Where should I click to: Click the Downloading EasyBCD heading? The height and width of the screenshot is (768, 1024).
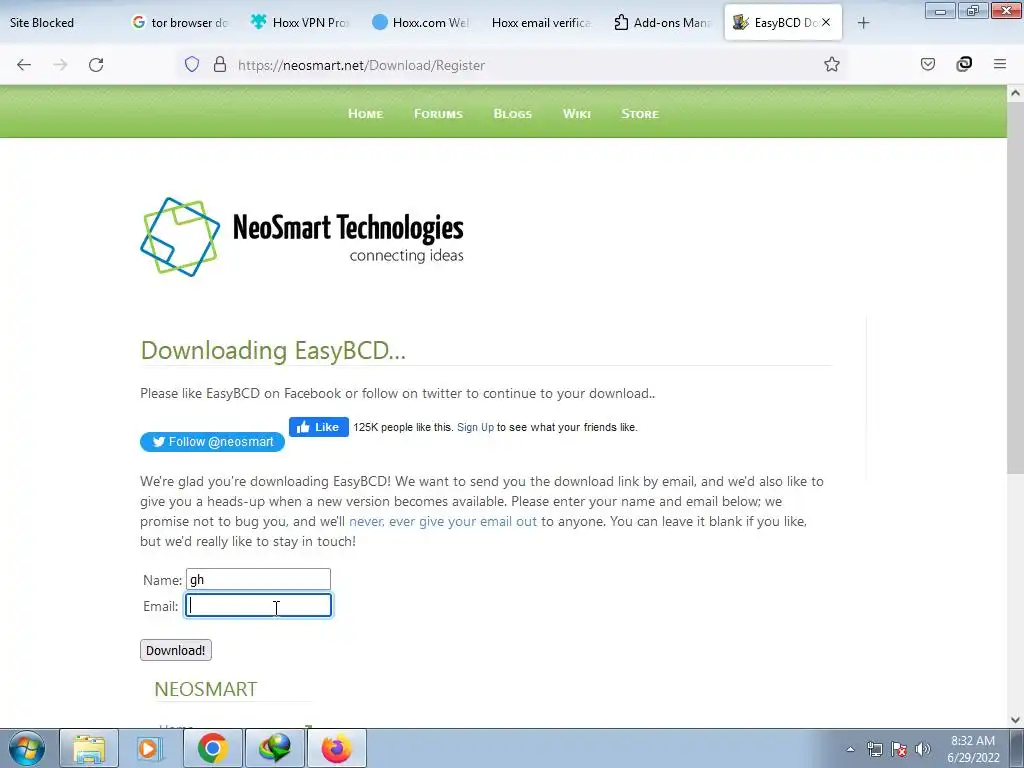click(273, 351)
